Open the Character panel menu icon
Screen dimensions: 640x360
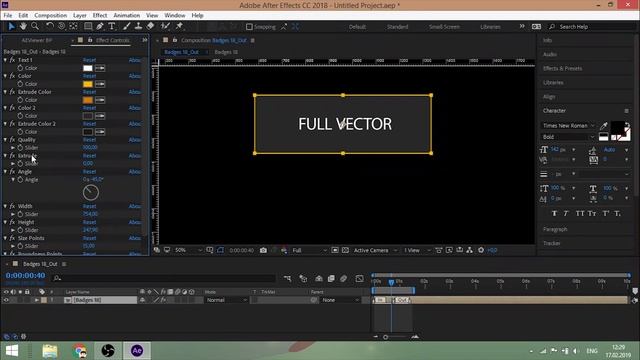(627, 111)
